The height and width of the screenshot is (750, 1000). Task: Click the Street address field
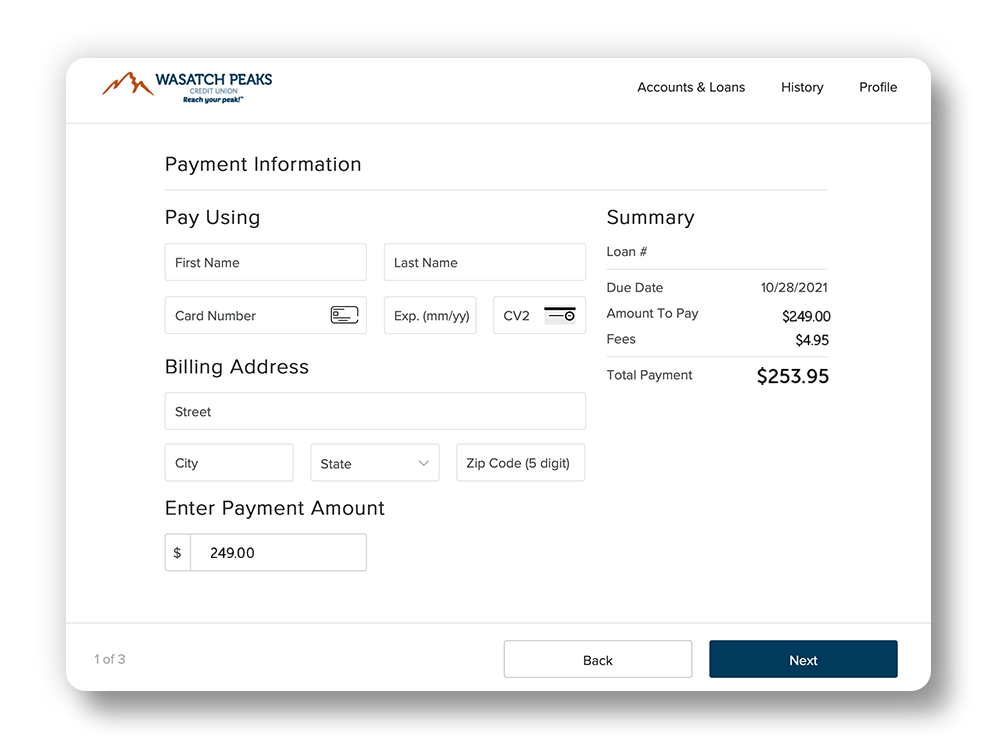point(375,411)
